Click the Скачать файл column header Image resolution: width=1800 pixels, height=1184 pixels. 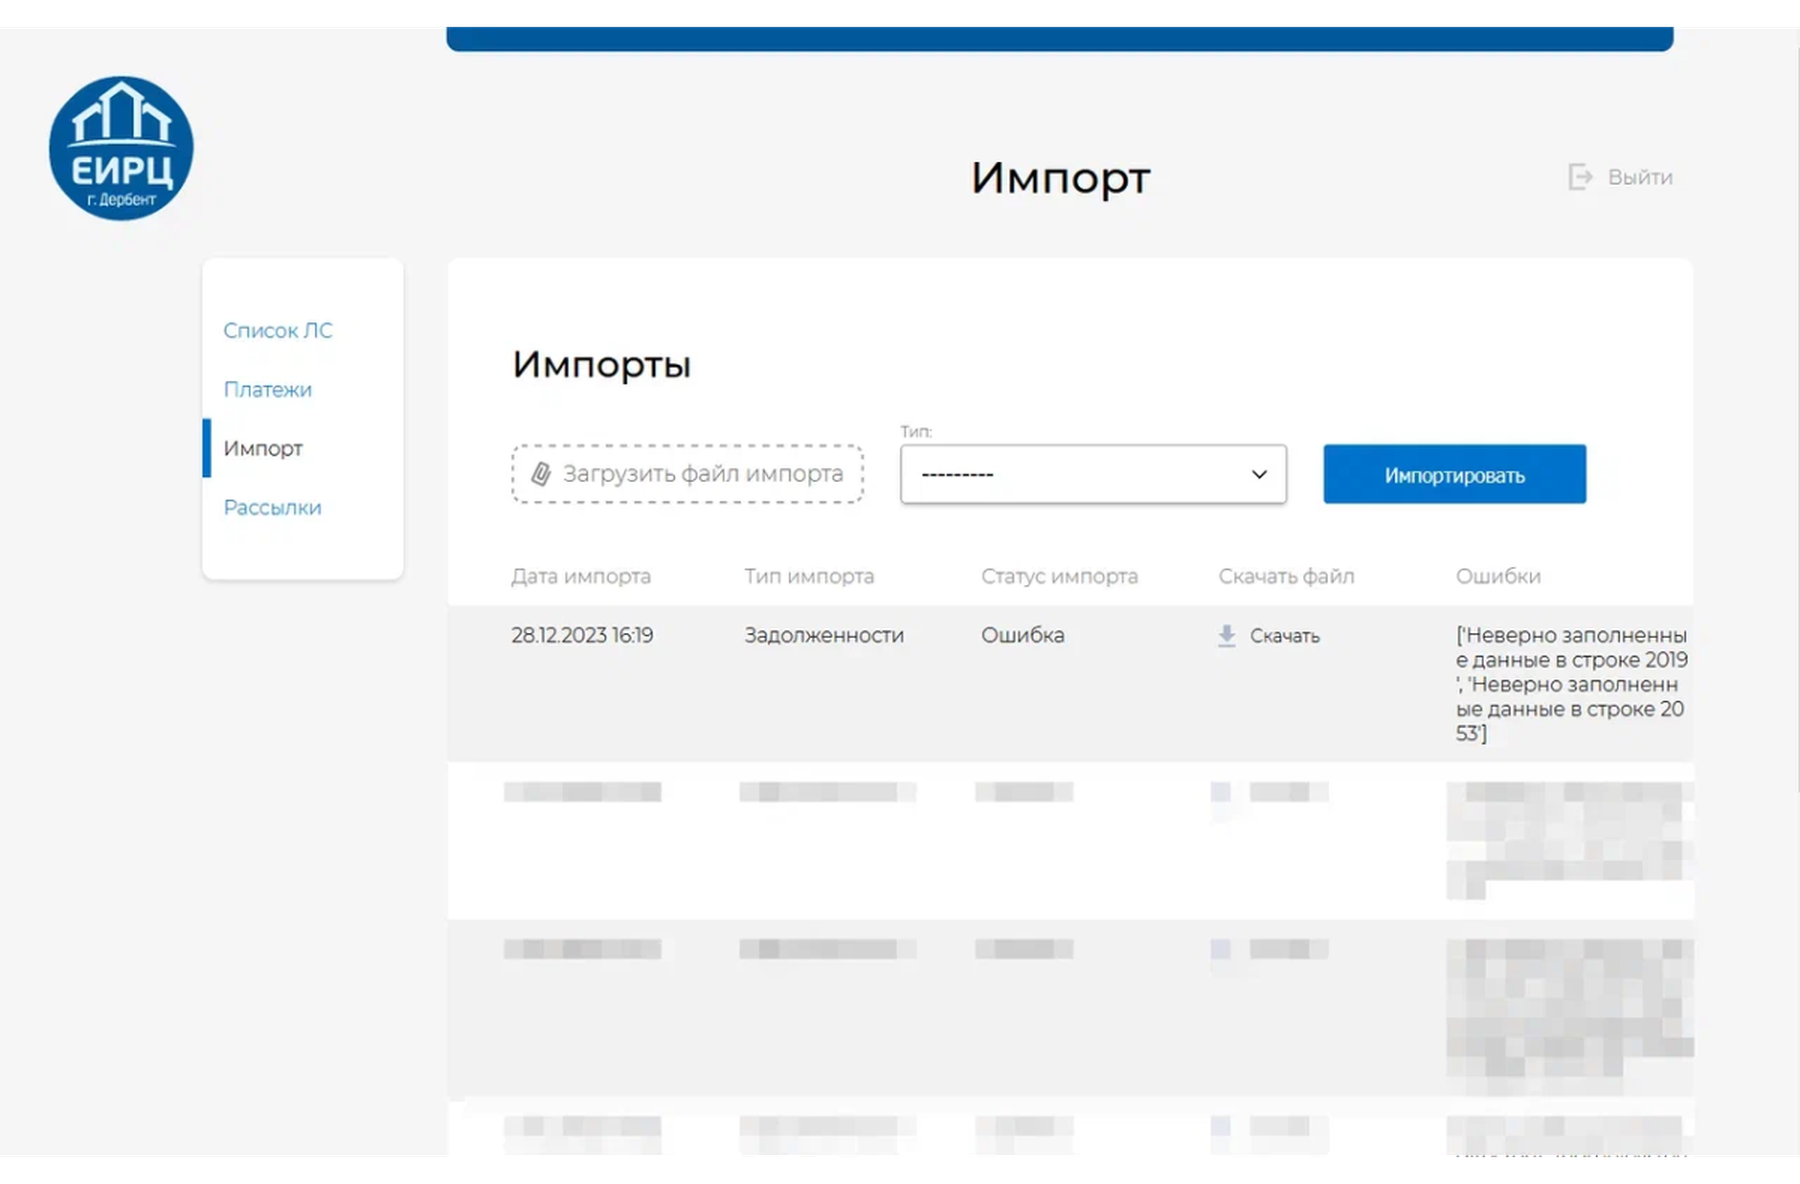coord(1286,576)
